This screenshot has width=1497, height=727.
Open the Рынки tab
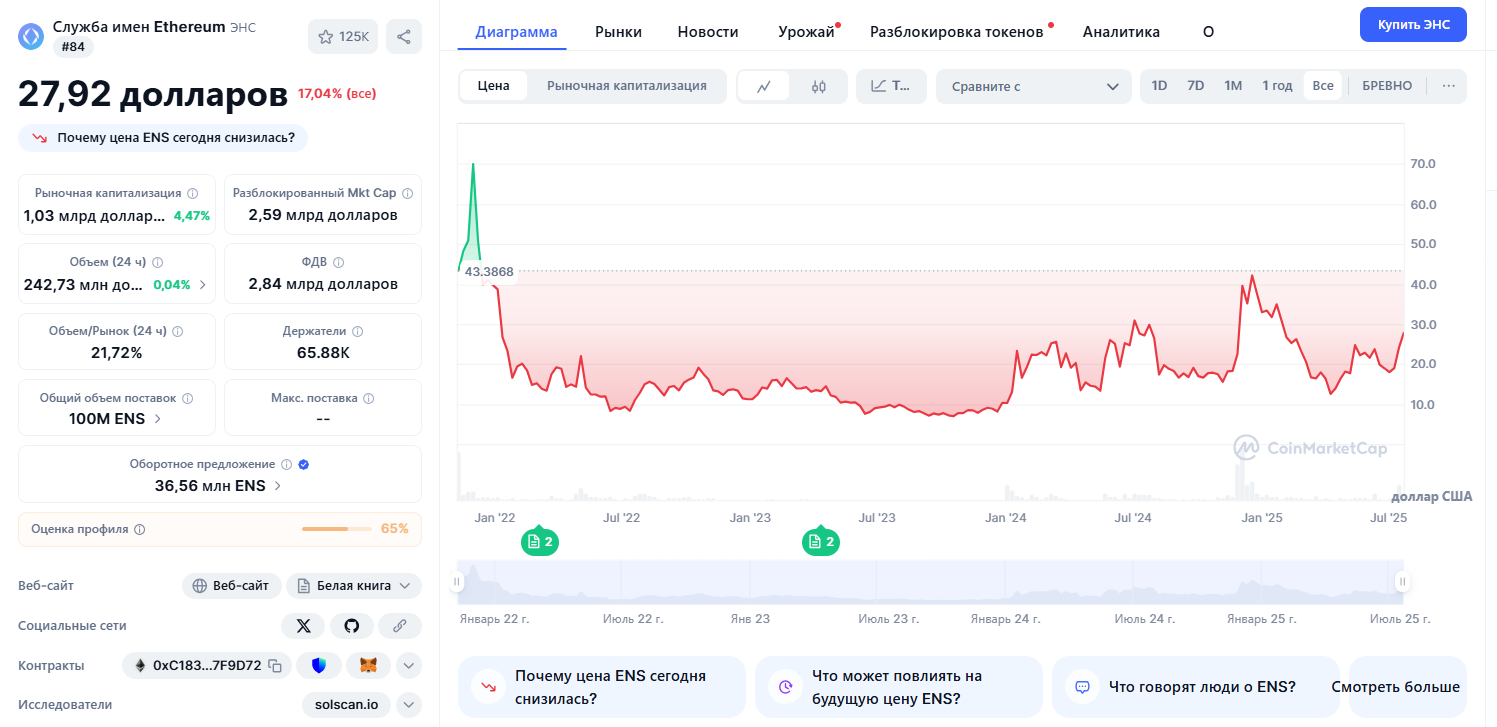[x=618, y=32]
